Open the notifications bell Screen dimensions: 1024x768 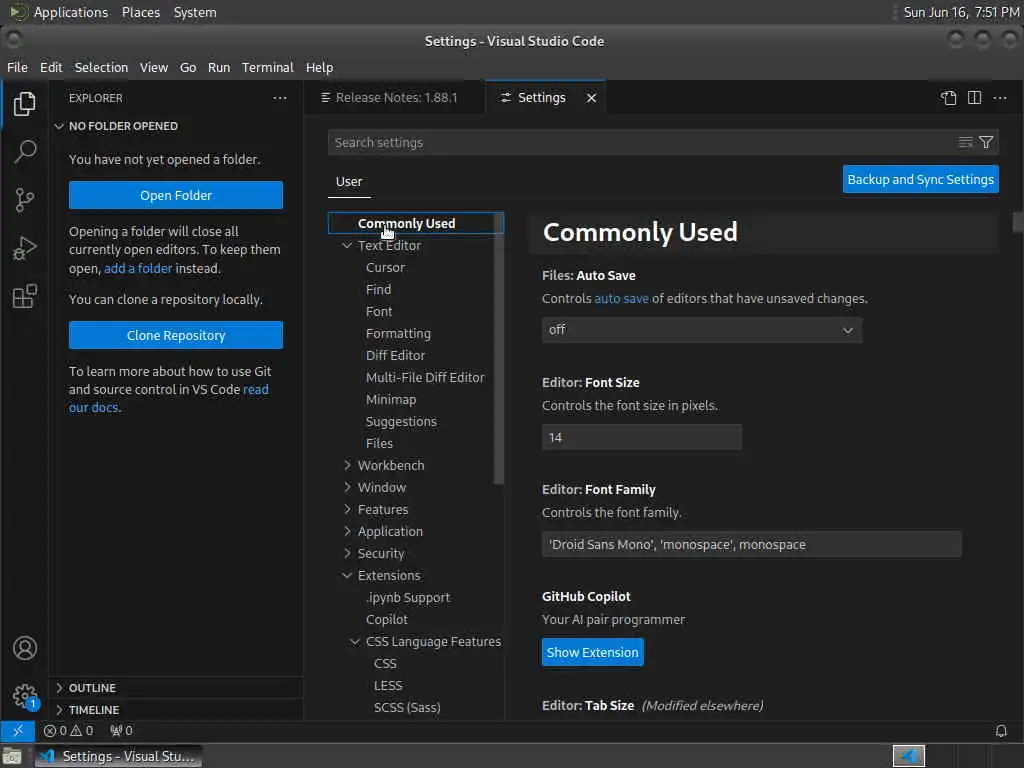(1000, 731)
